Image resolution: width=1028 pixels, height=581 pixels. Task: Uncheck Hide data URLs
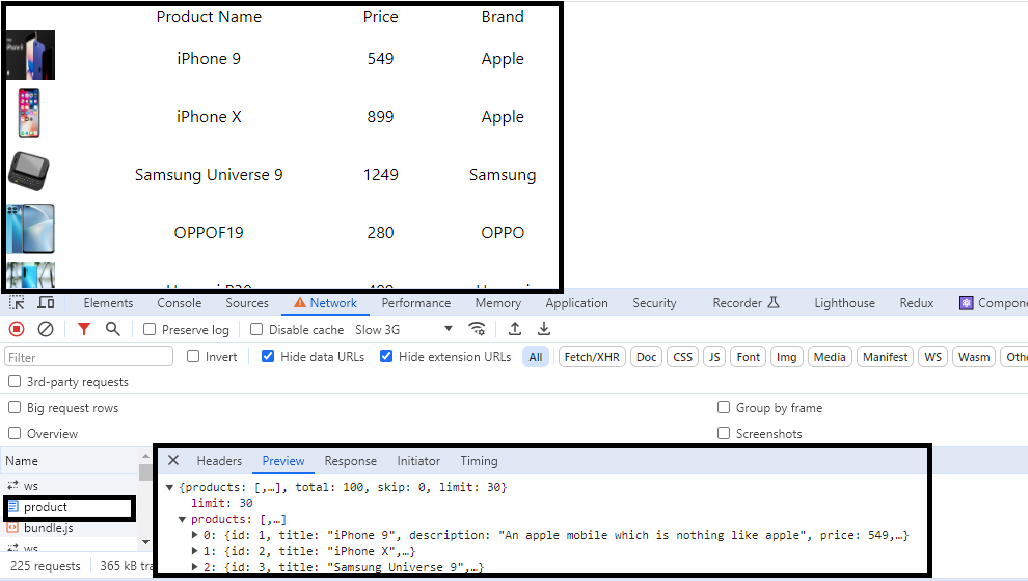[267, 356]
